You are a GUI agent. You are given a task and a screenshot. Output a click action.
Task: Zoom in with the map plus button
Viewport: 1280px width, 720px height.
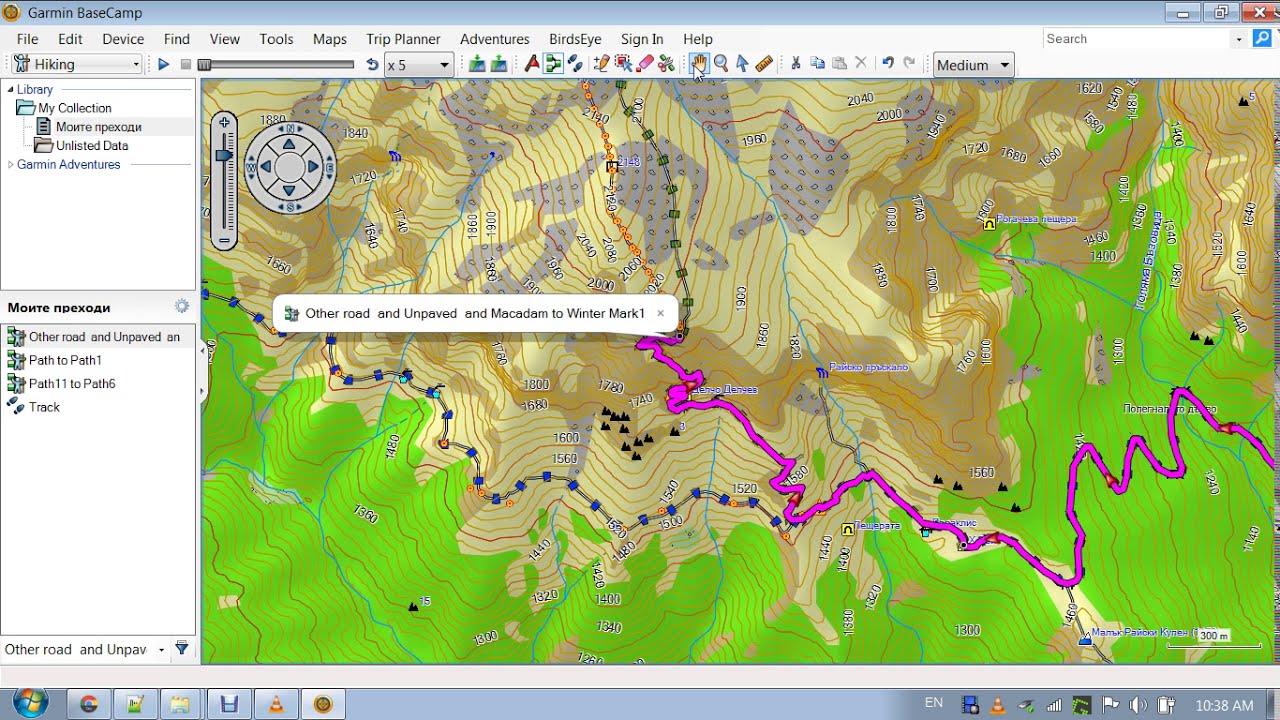click(225, 122)
